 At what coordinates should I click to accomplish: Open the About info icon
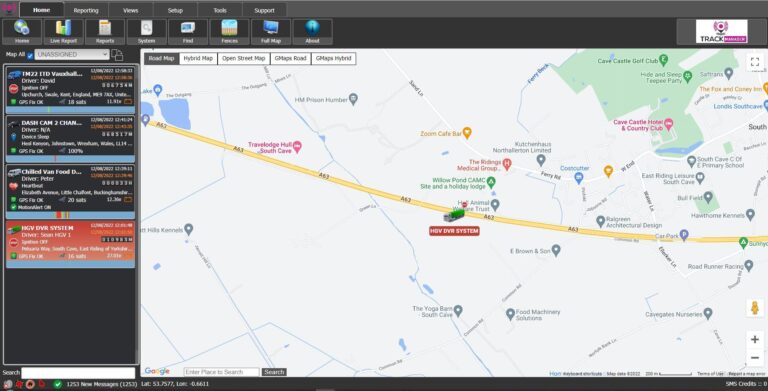point(312,32)
